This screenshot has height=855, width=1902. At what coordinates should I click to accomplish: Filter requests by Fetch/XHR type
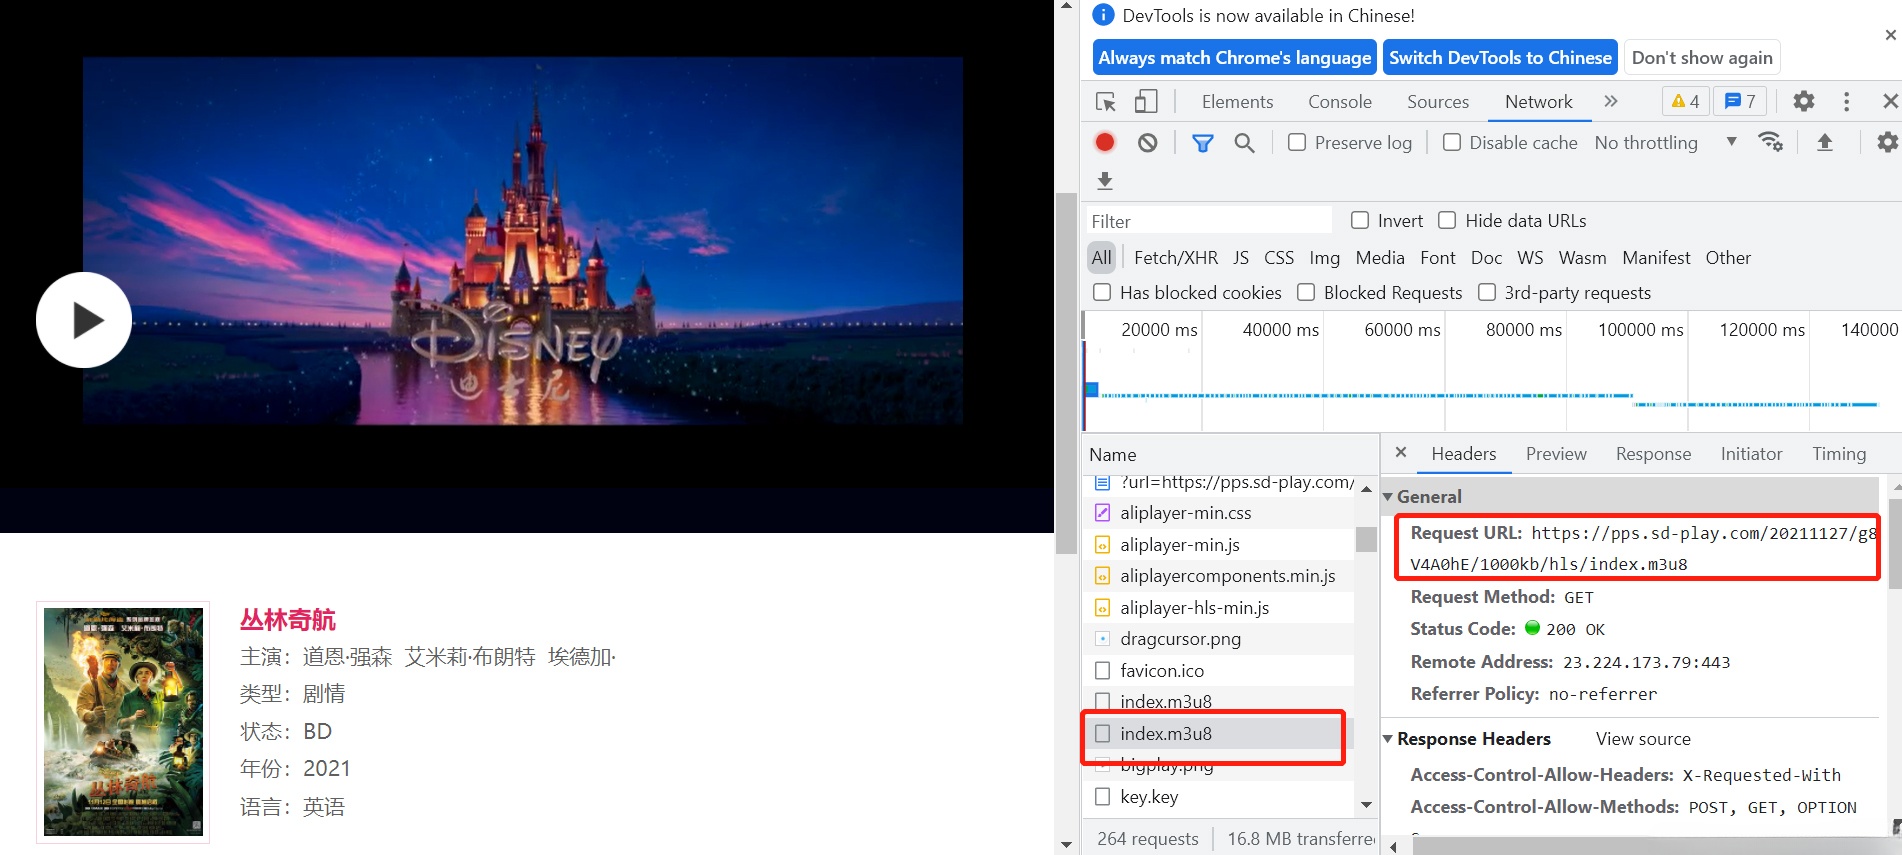pyautogui.click(x=1176, y=258)
